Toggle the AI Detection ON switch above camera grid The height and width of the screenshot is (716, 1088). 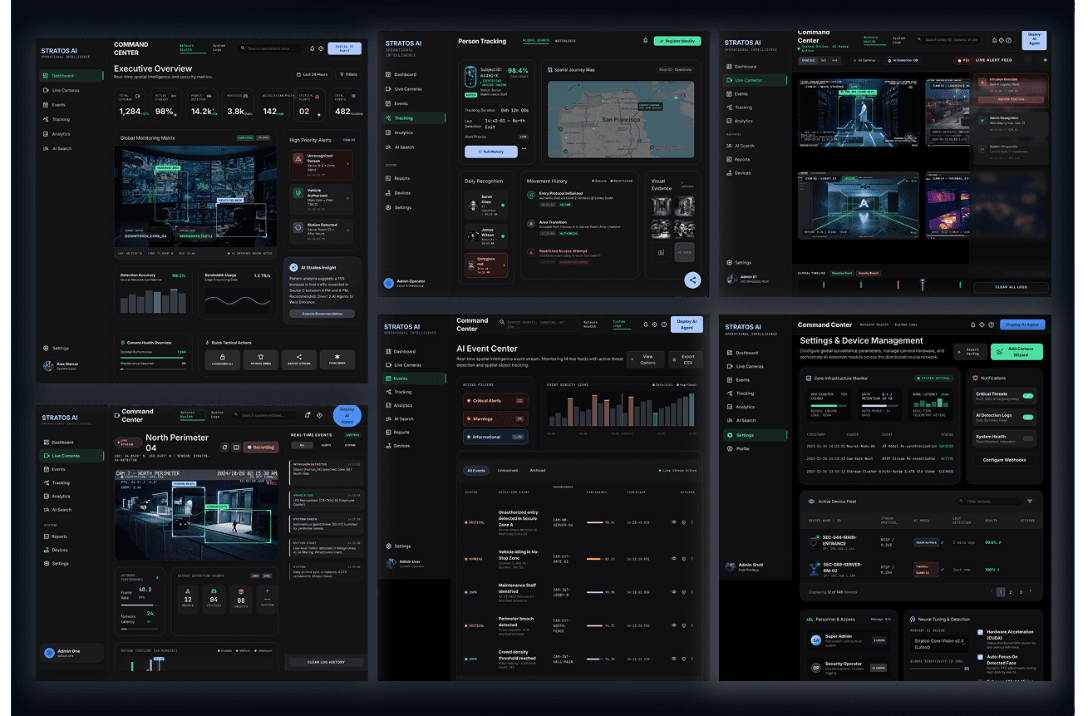903,60
